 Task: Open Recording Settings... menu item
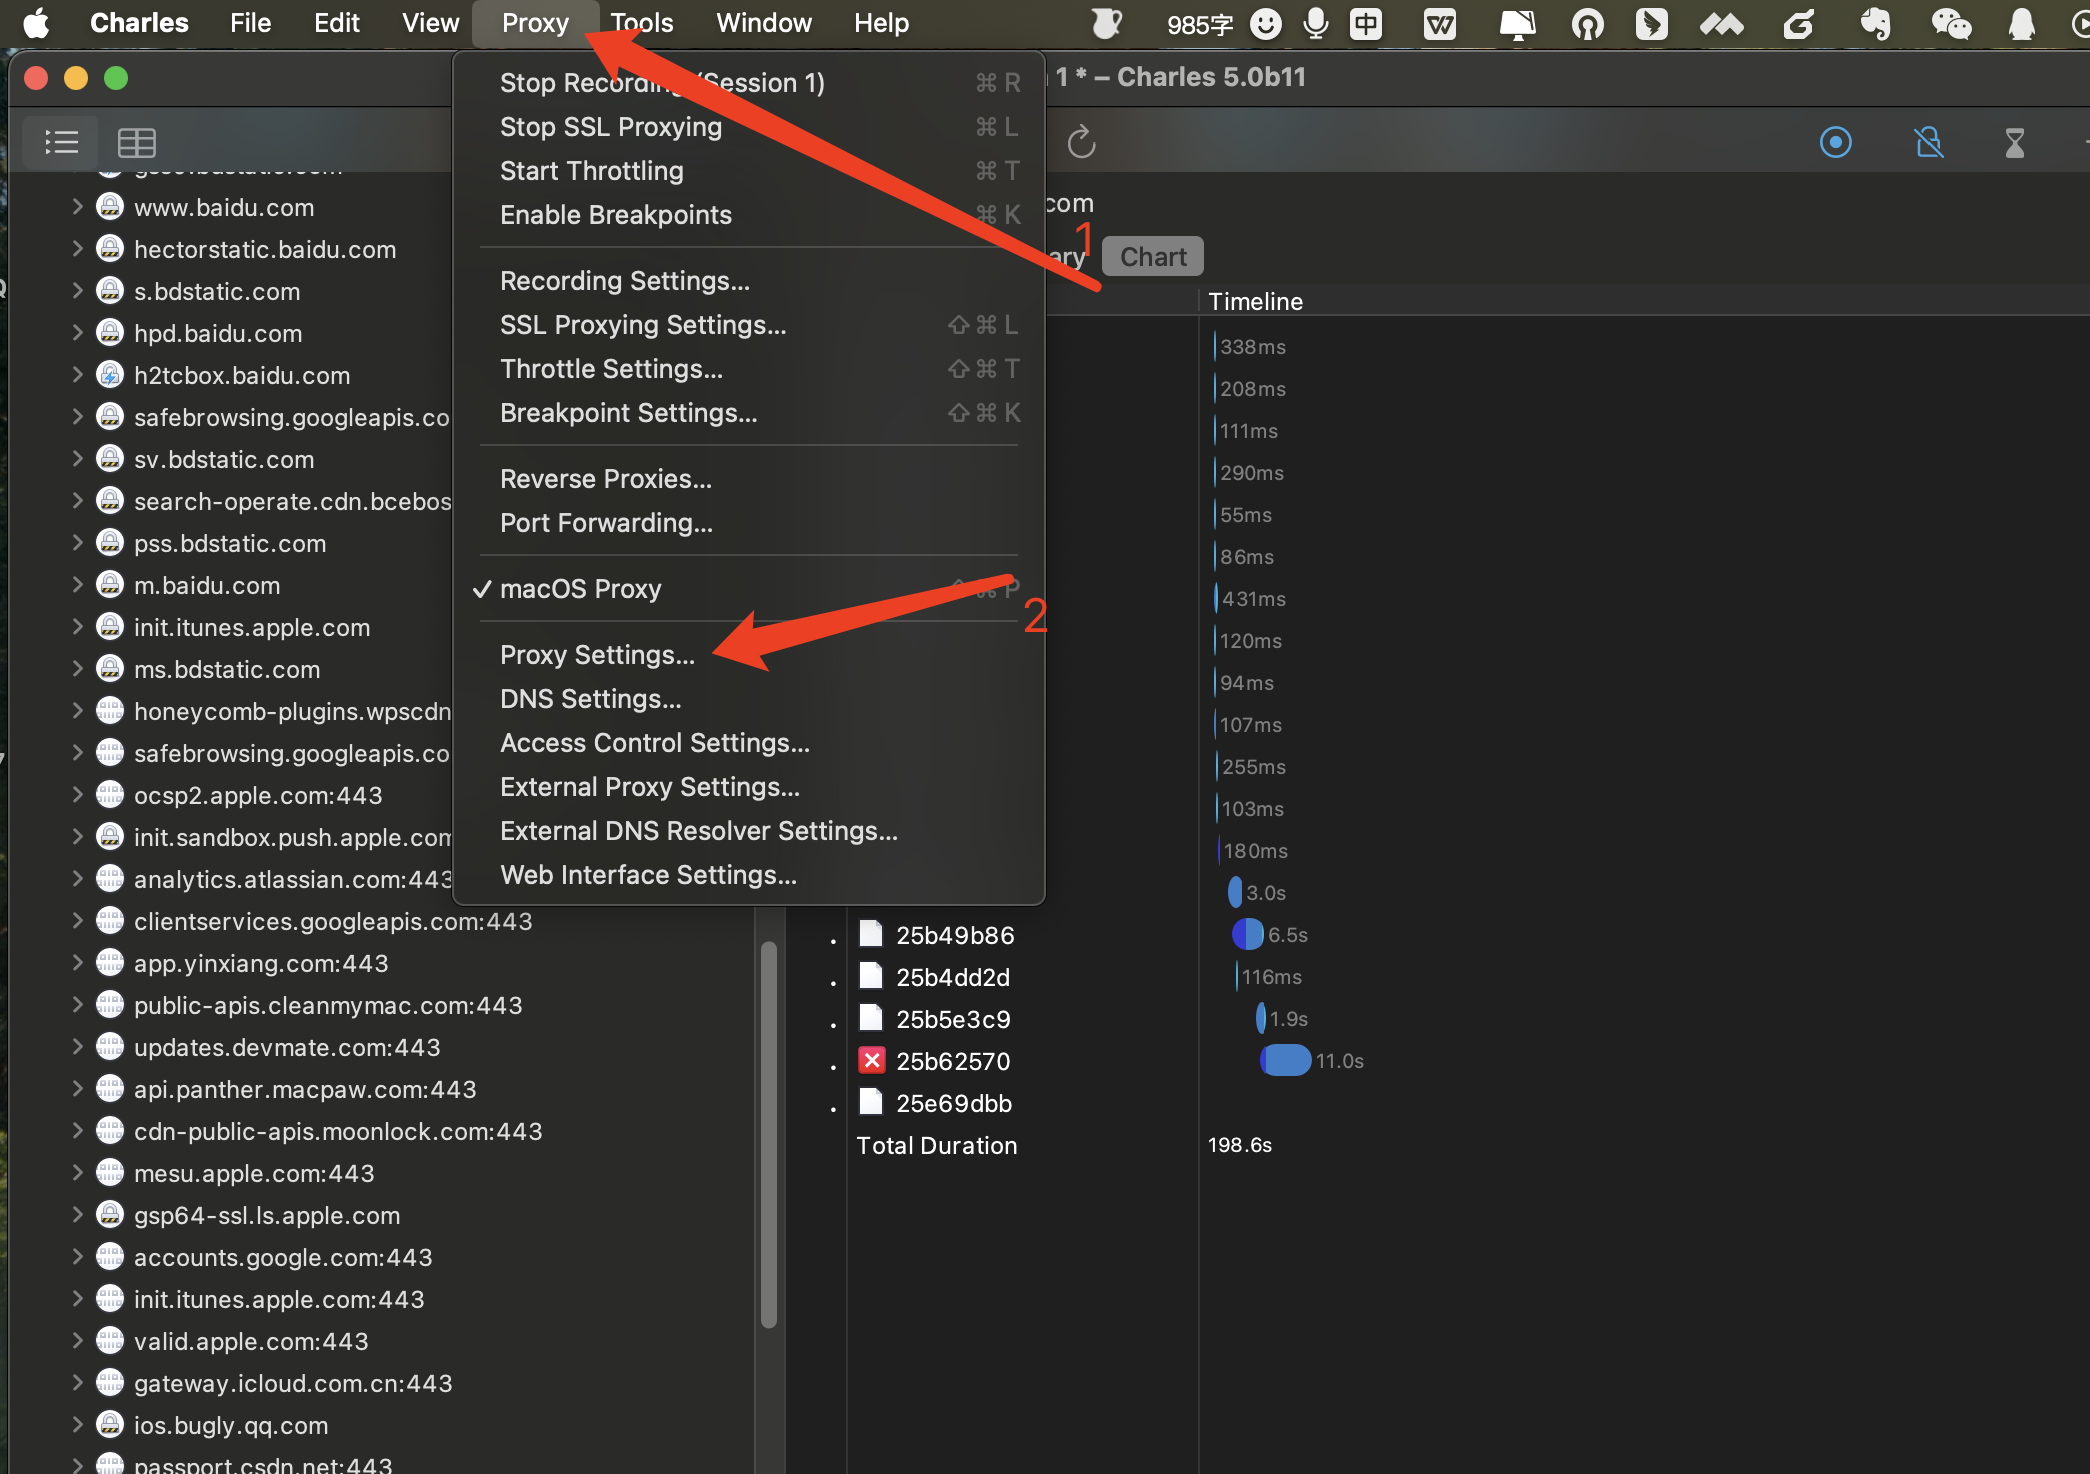(748, 281)
